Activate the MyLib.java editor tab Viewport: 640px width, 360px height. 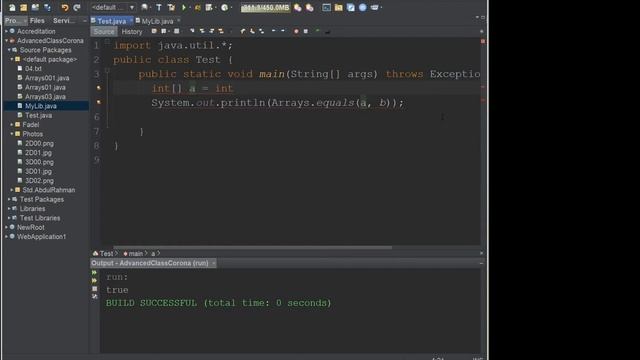pos(158,21)
